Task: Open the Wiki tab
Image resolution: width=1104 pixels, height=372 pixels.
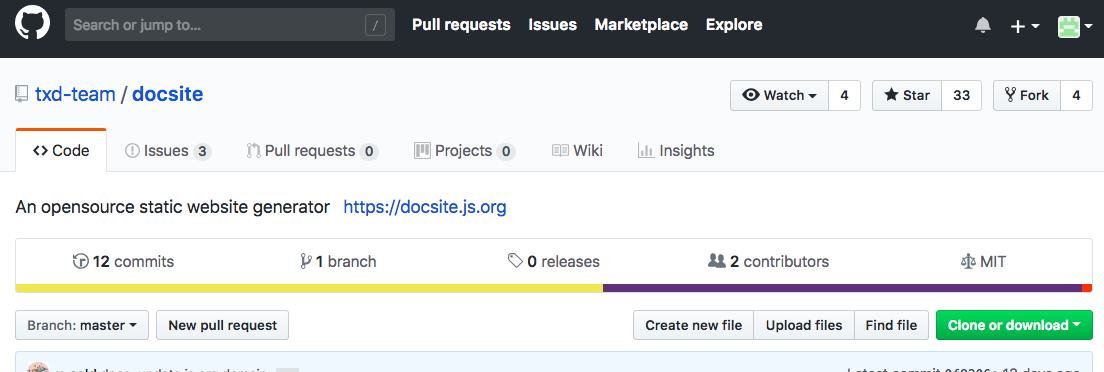Action: tap(577, 151)
